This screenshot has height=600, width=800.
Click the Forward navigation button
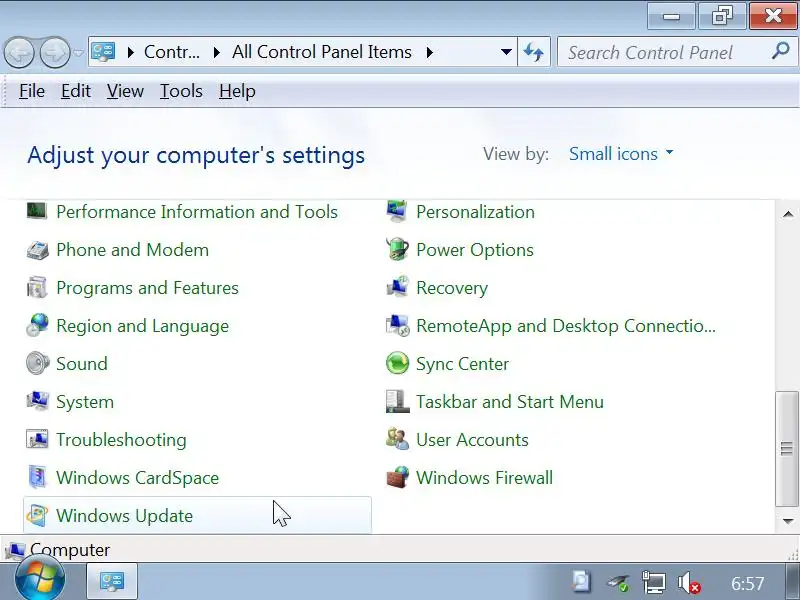pyautogui.click(x=55, y=53)
